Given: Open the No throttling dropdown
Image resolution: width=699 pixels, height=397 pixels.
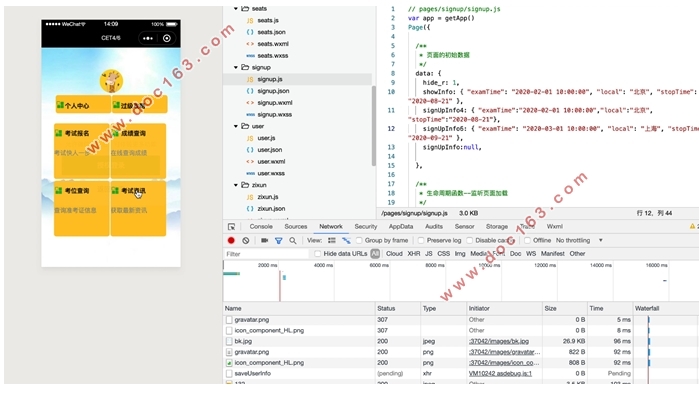Looking at the screenshot, I should point(579,240).
